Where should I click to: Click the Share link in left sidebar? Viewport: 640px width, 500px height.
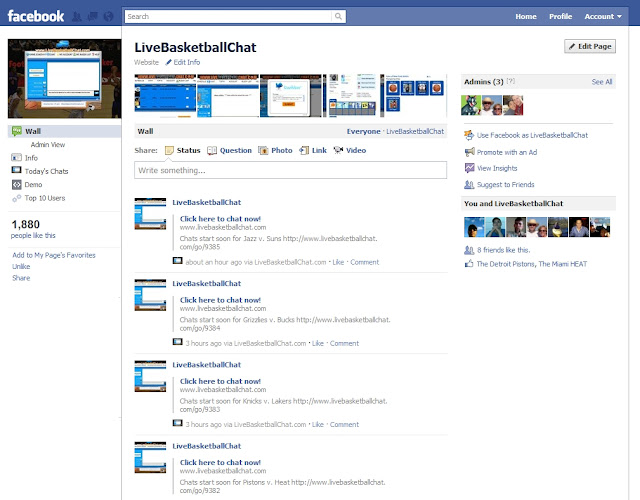tap(21, 278)
